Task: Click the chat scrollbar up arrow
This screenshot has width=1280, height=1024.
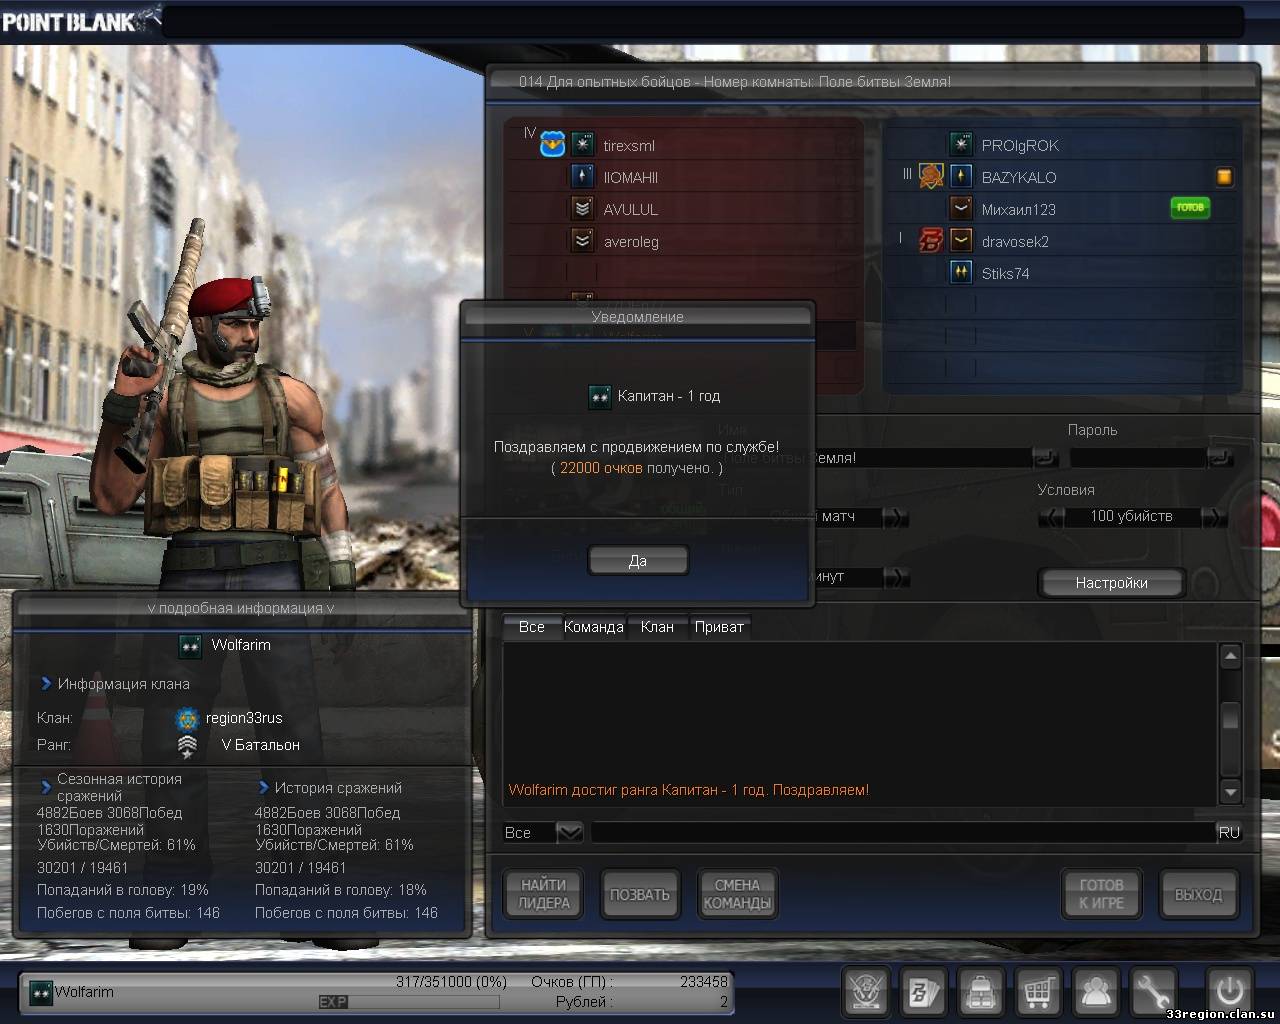Action: 1231,656
